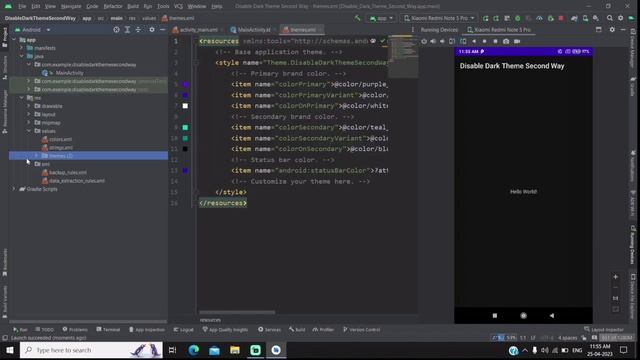The height and width of the screenshot is (360, 640).
Task: Click the Windows Start button
Action: pos(9,350)
